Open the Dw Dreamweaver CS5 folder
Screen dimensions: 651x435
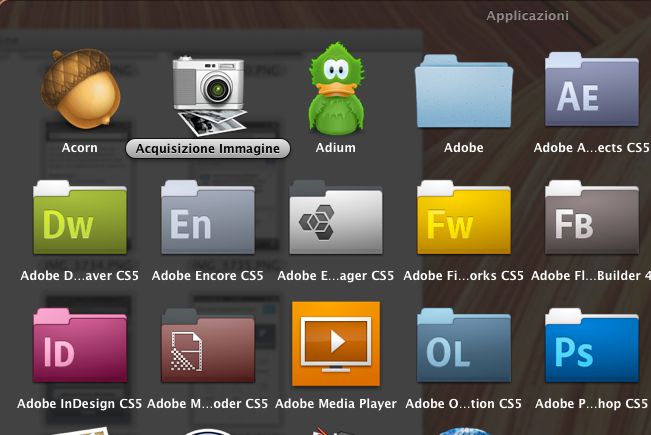pos(80,217)
